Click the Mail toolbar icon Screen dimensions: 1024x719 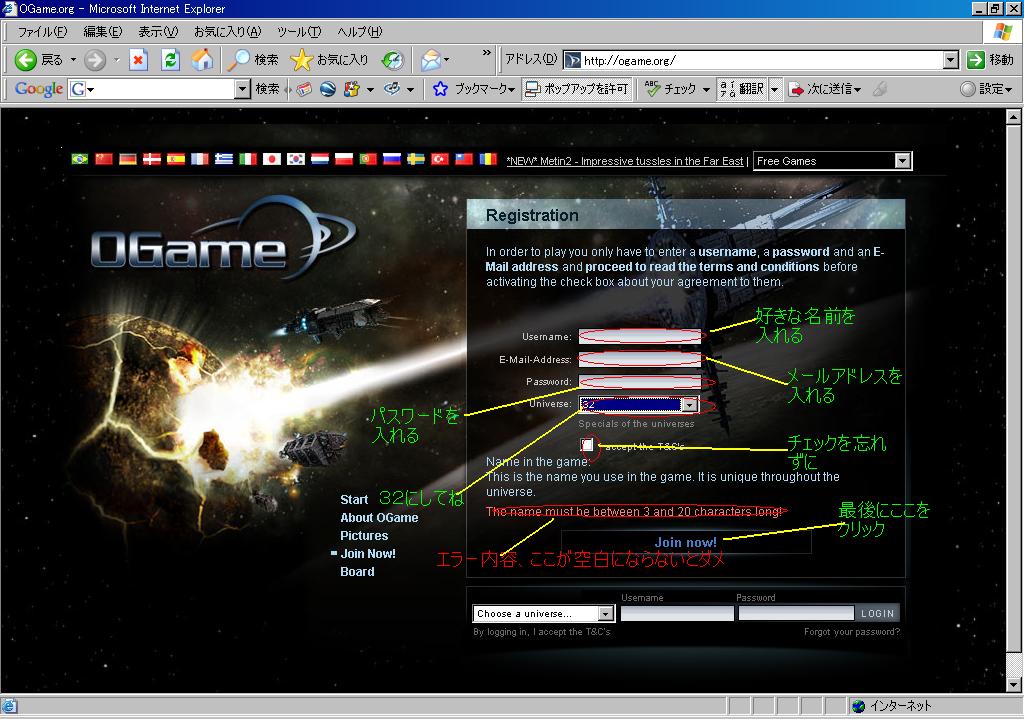431,60
